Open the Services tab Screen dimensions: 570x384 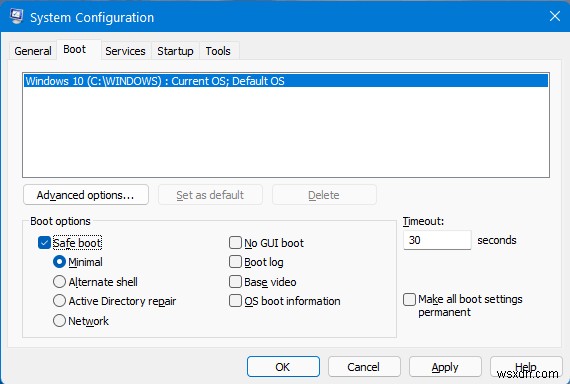pos(125,51)
